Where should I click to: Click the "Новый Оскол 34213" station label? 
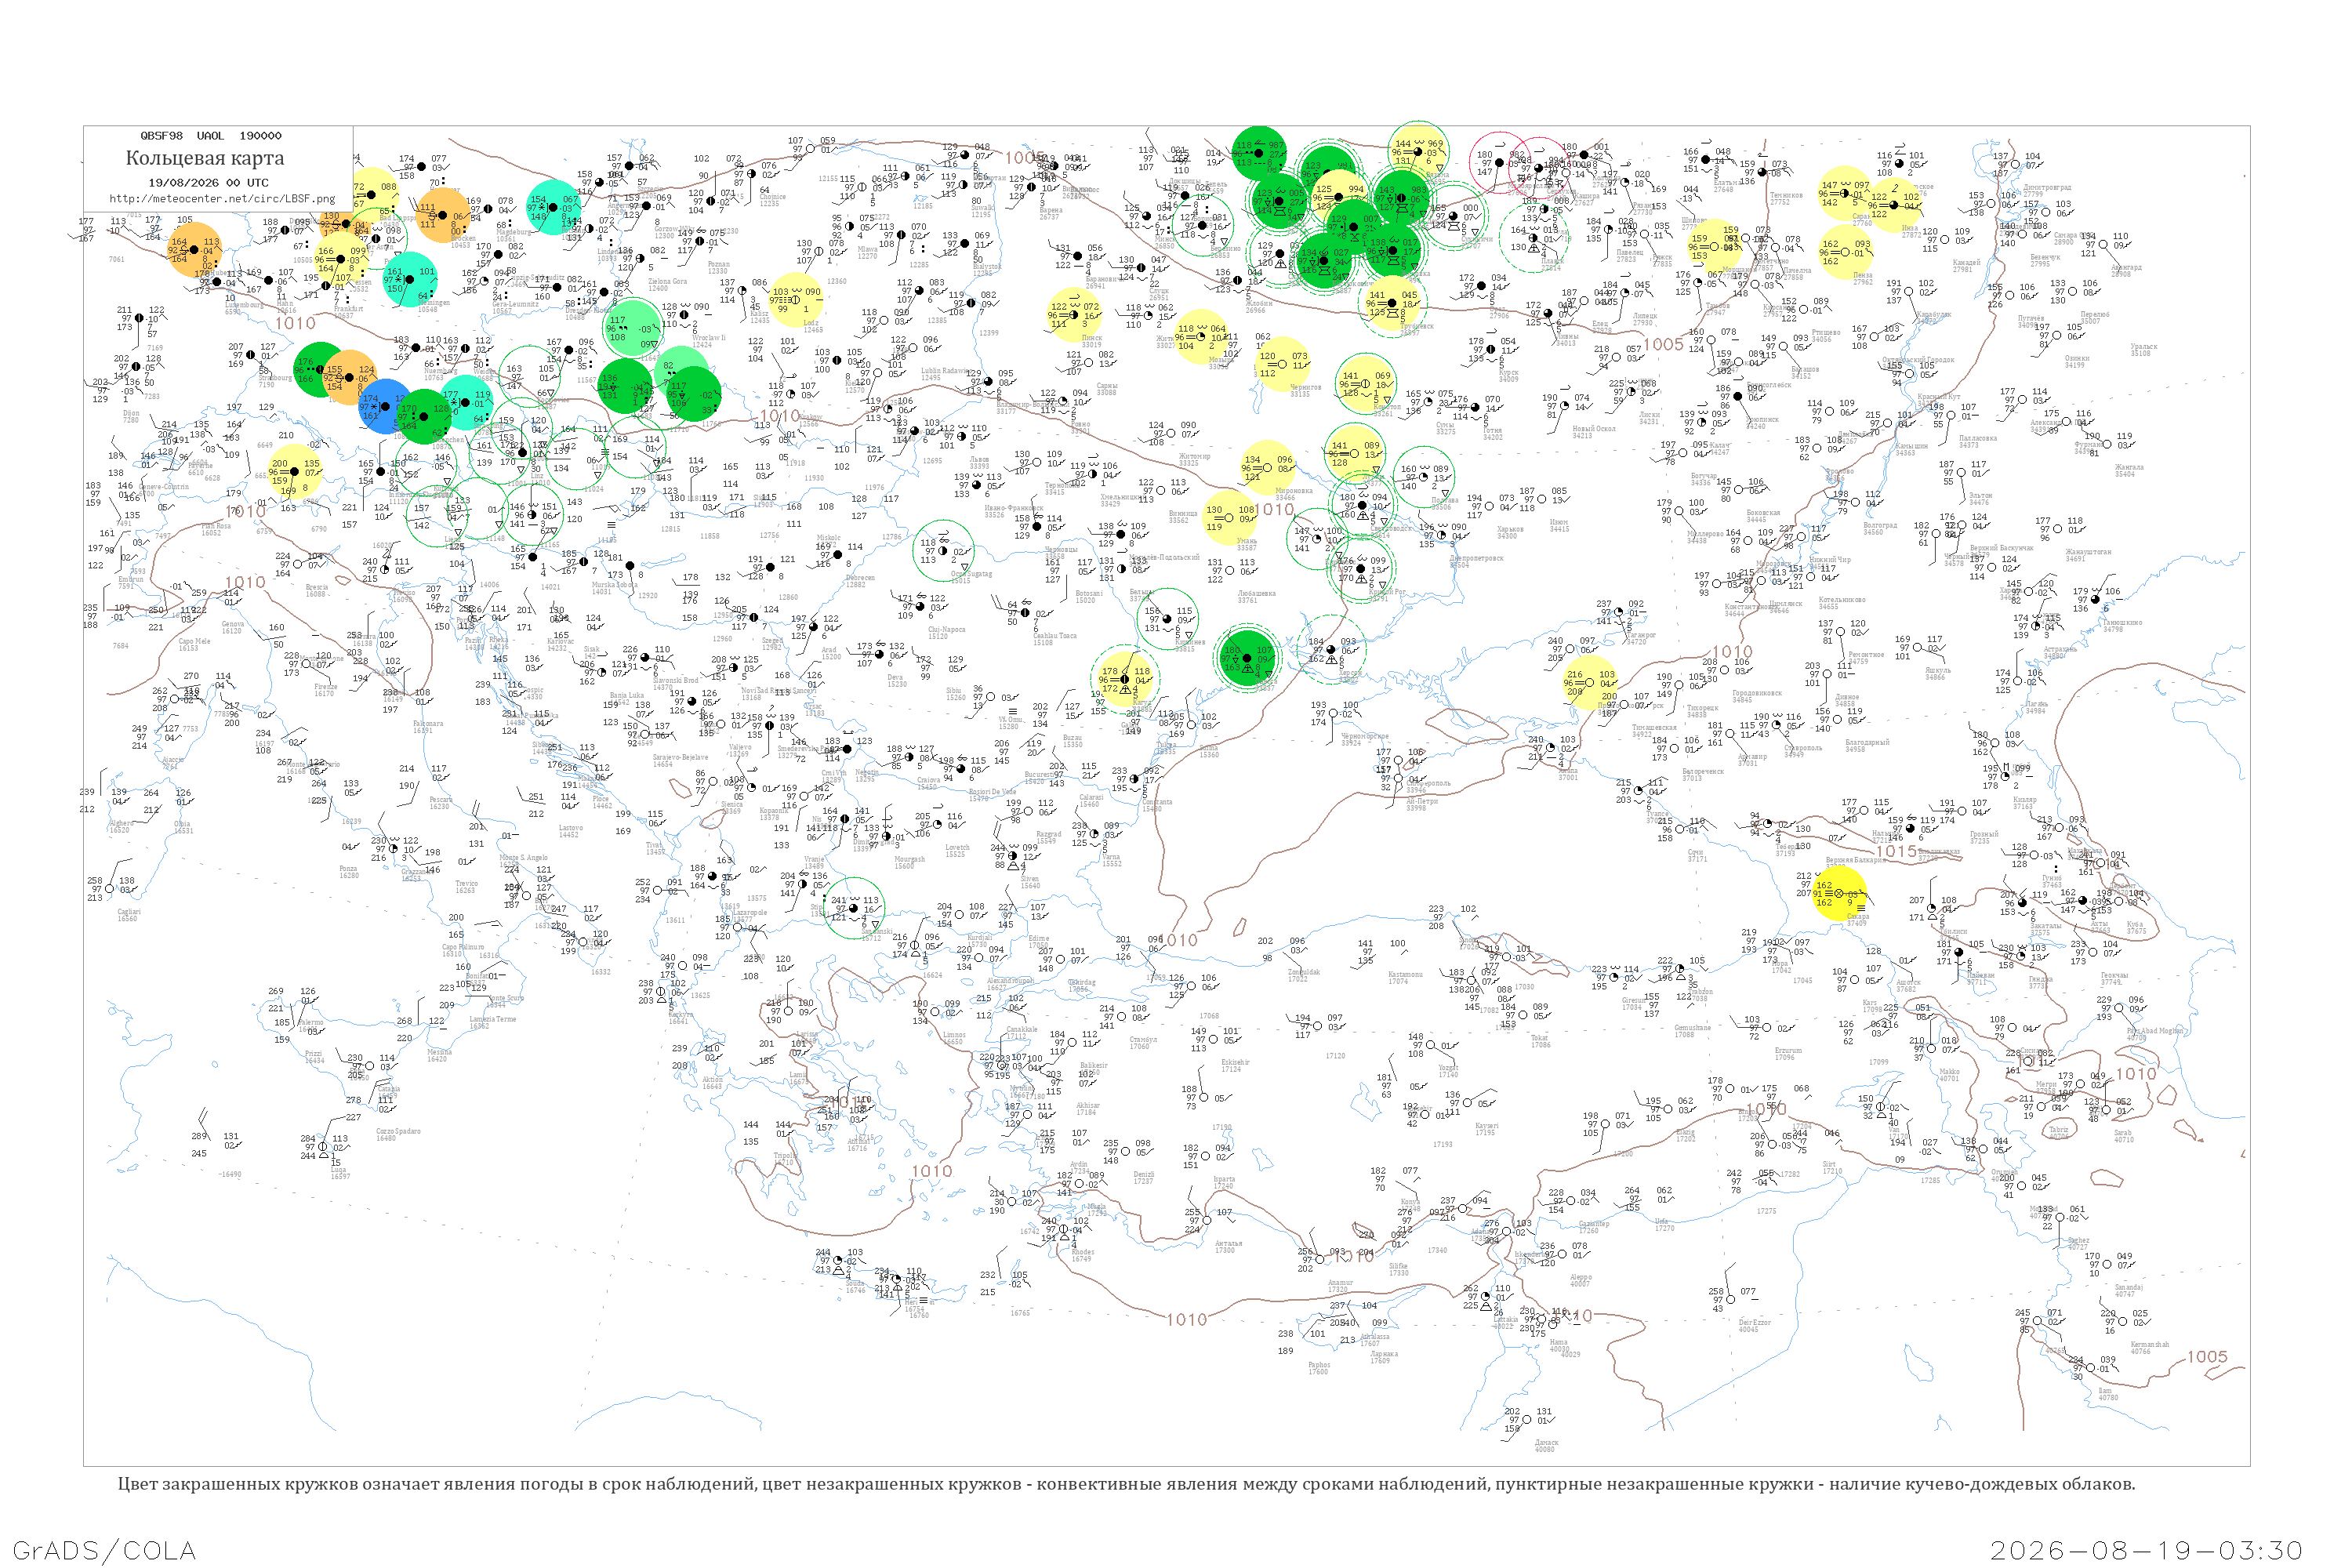click(1593, 432)
